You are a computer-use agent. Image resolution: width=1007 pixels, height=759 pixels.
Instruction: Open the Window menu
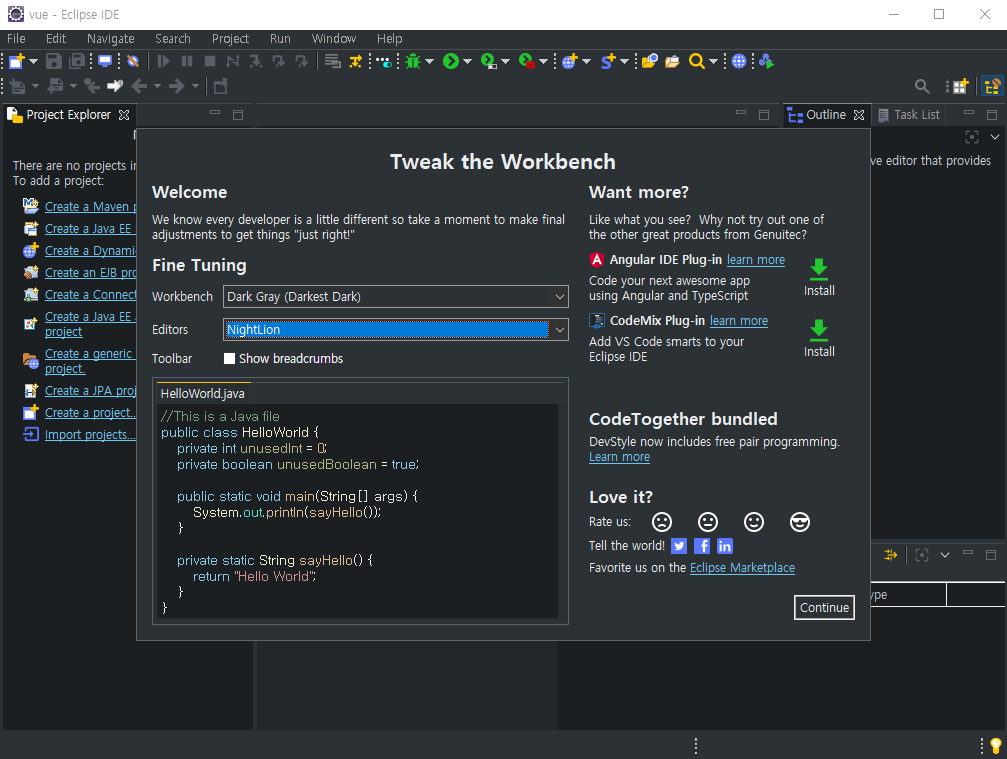(x=333, y=39)
